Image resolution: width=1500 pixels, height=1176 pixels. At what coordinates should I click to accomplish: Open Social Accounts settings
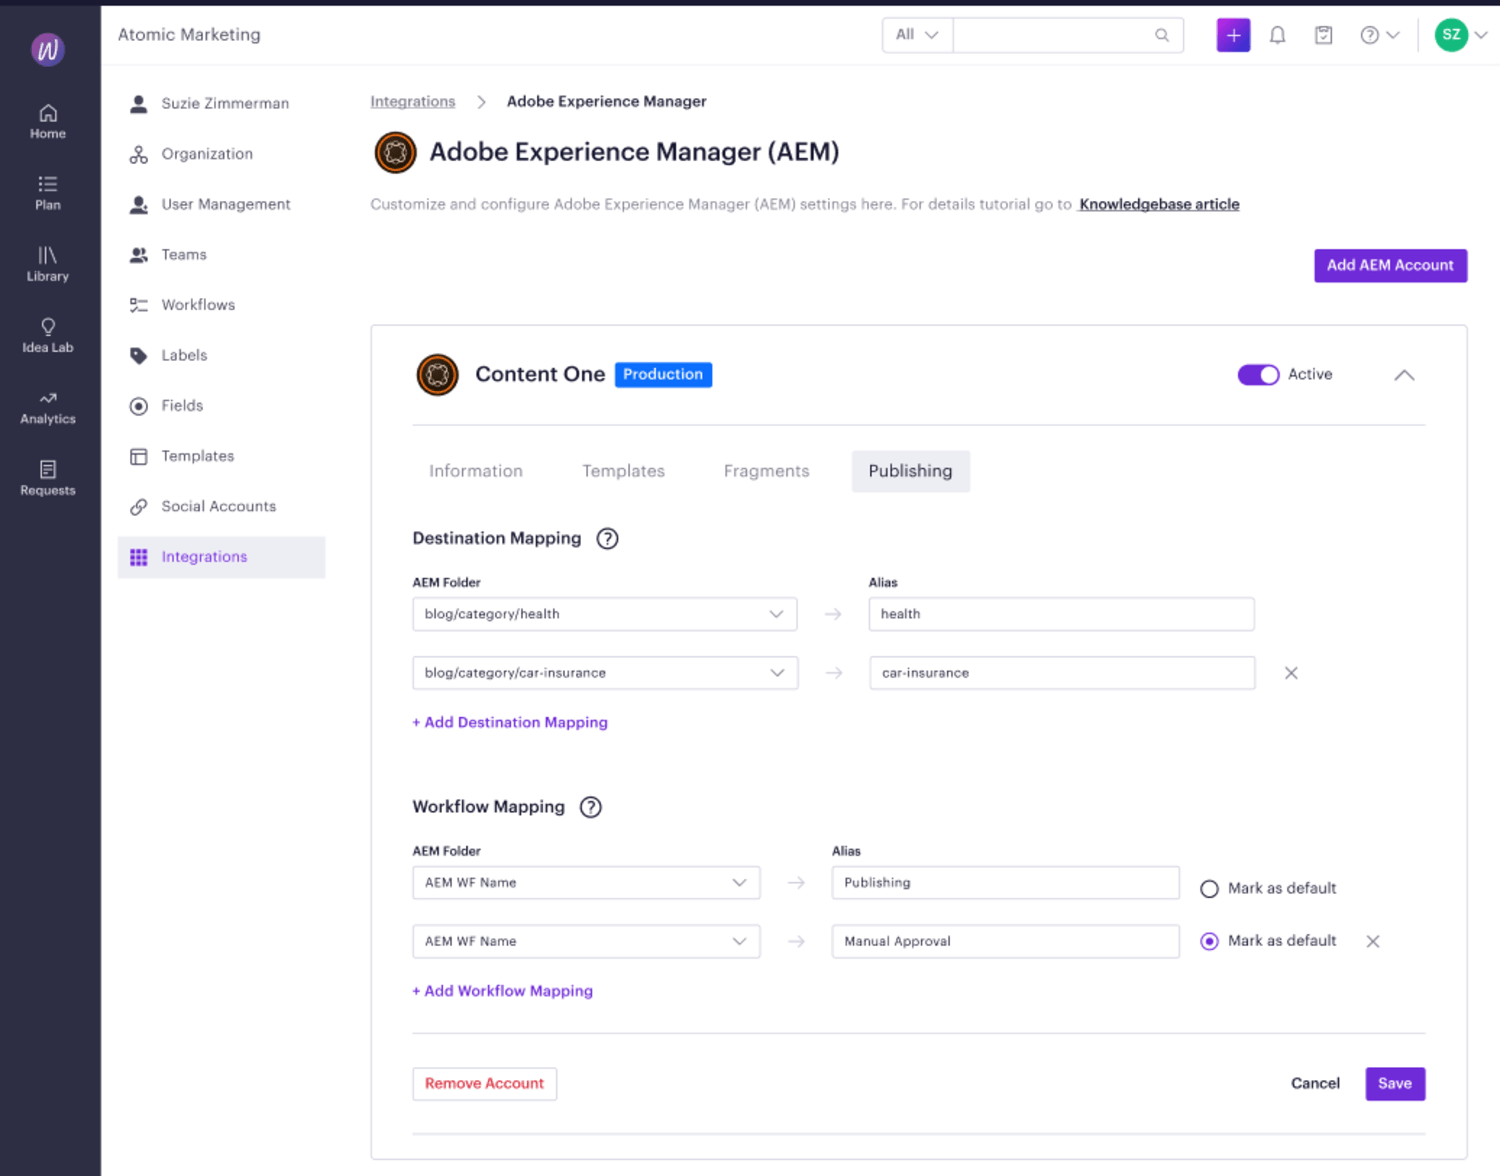click(x=221, y=506)
